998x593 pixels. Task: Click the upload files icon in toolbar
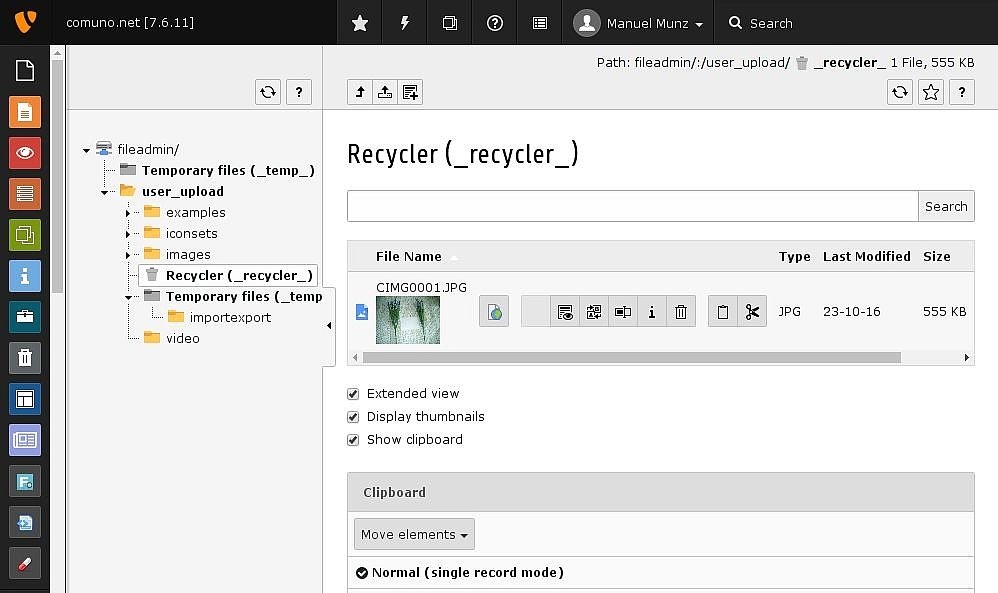385,93
